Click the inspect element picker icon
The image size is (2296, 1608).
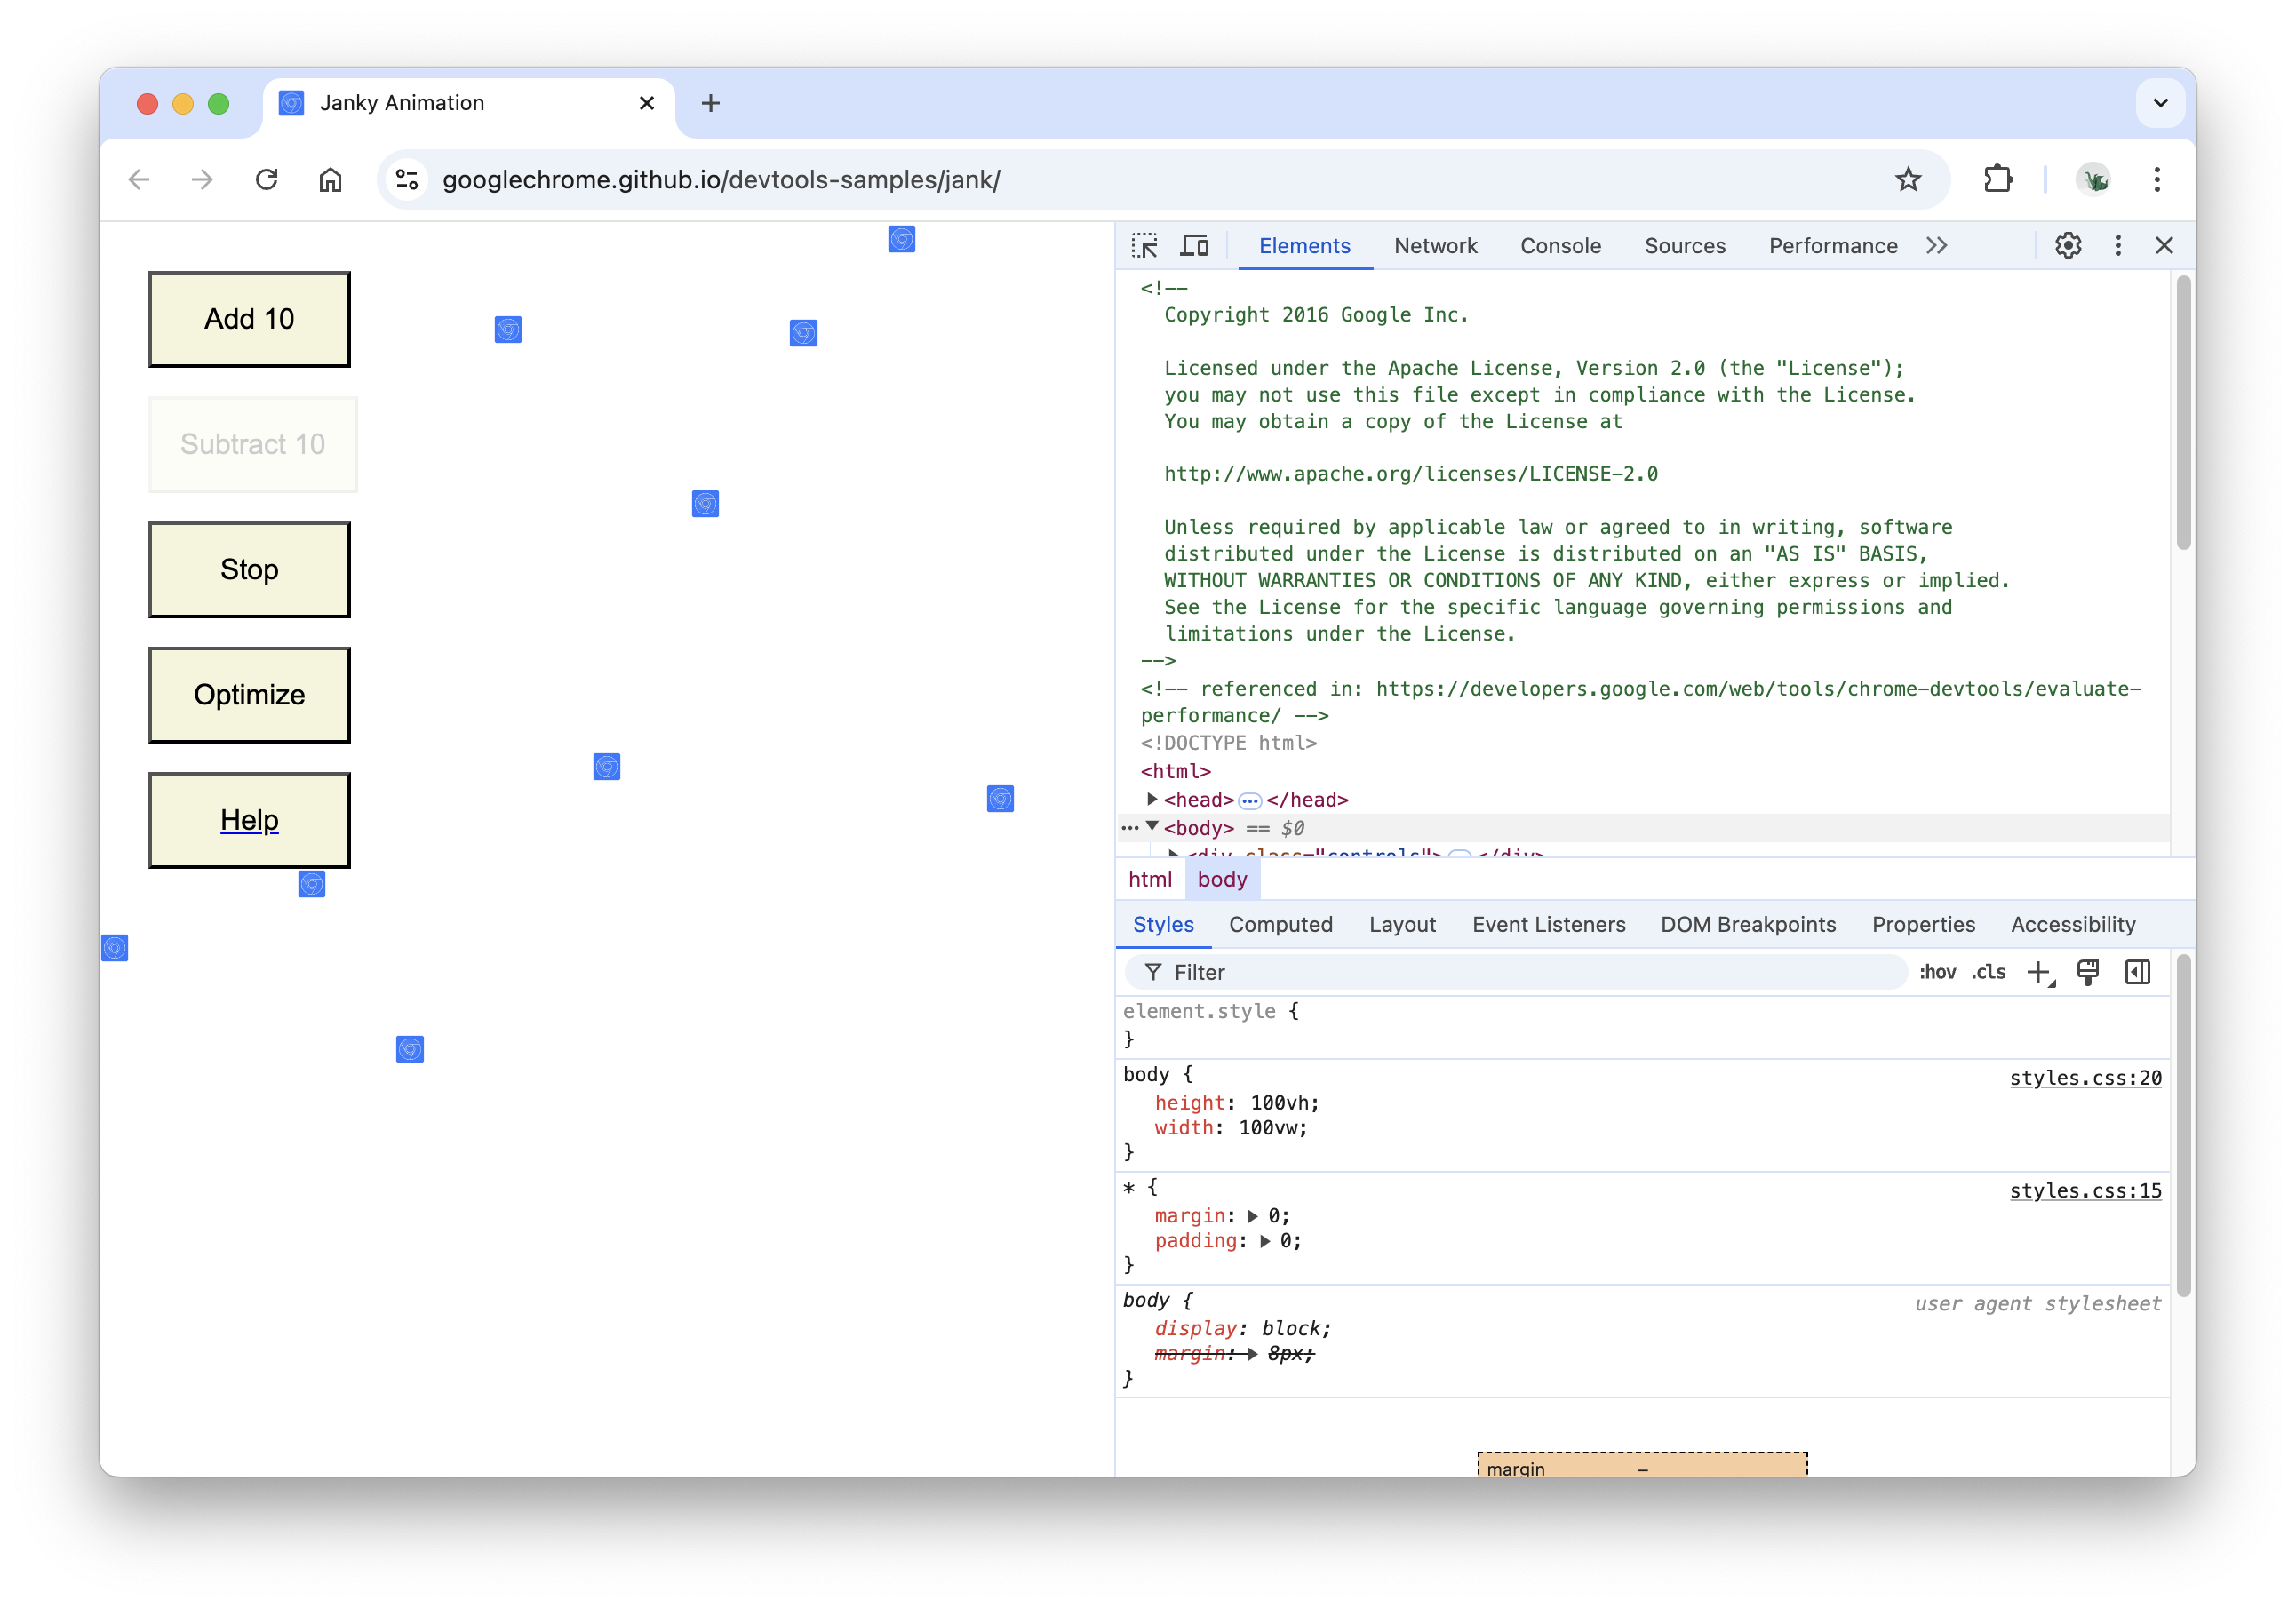(x=1144, y=244)
